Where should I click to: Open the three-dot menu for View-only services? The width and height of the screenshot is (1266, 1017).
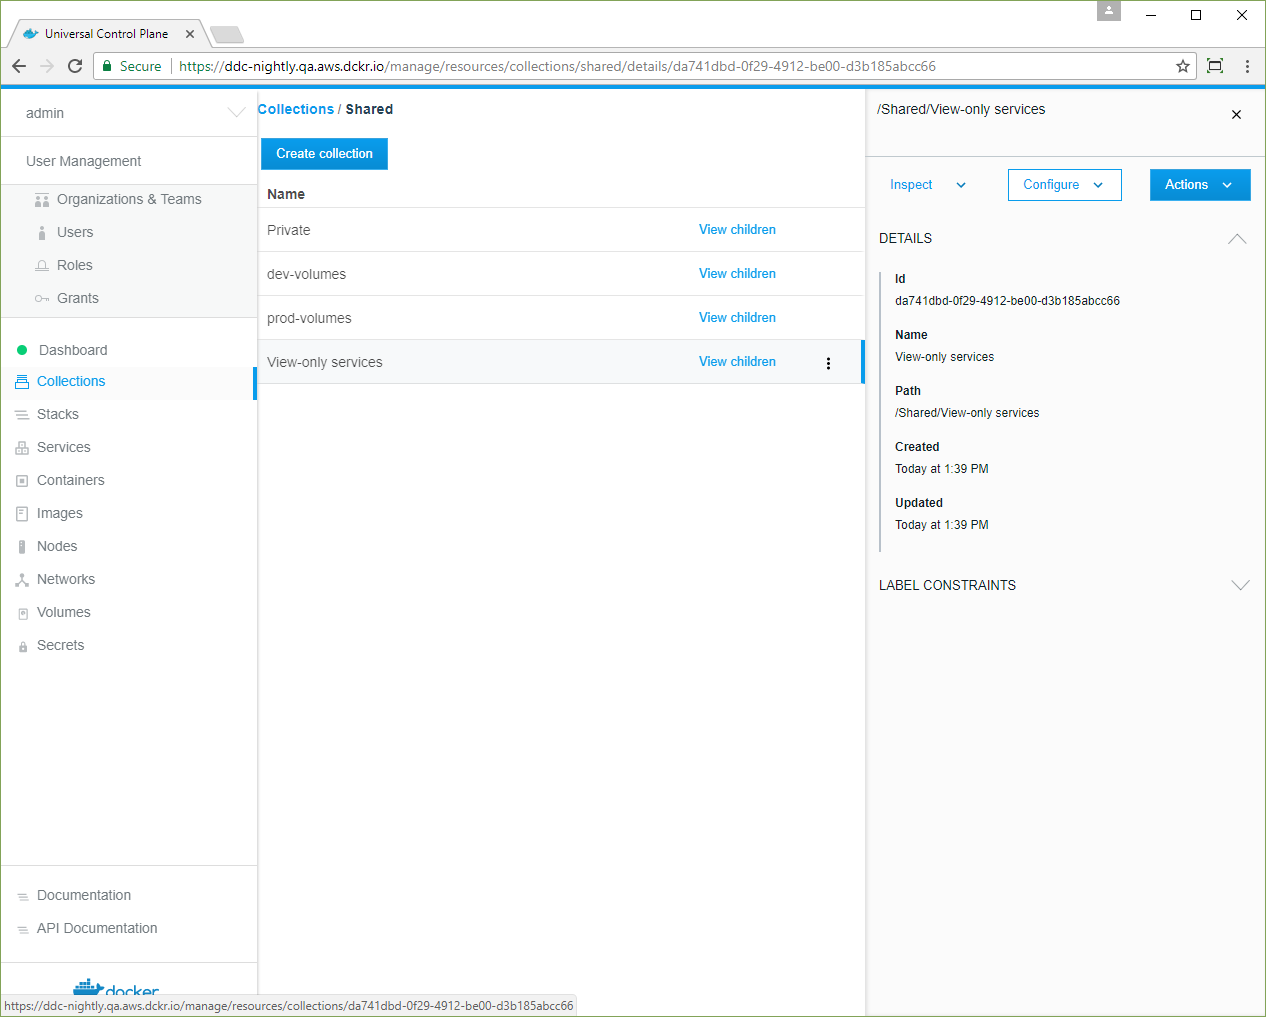pos(828,363)
